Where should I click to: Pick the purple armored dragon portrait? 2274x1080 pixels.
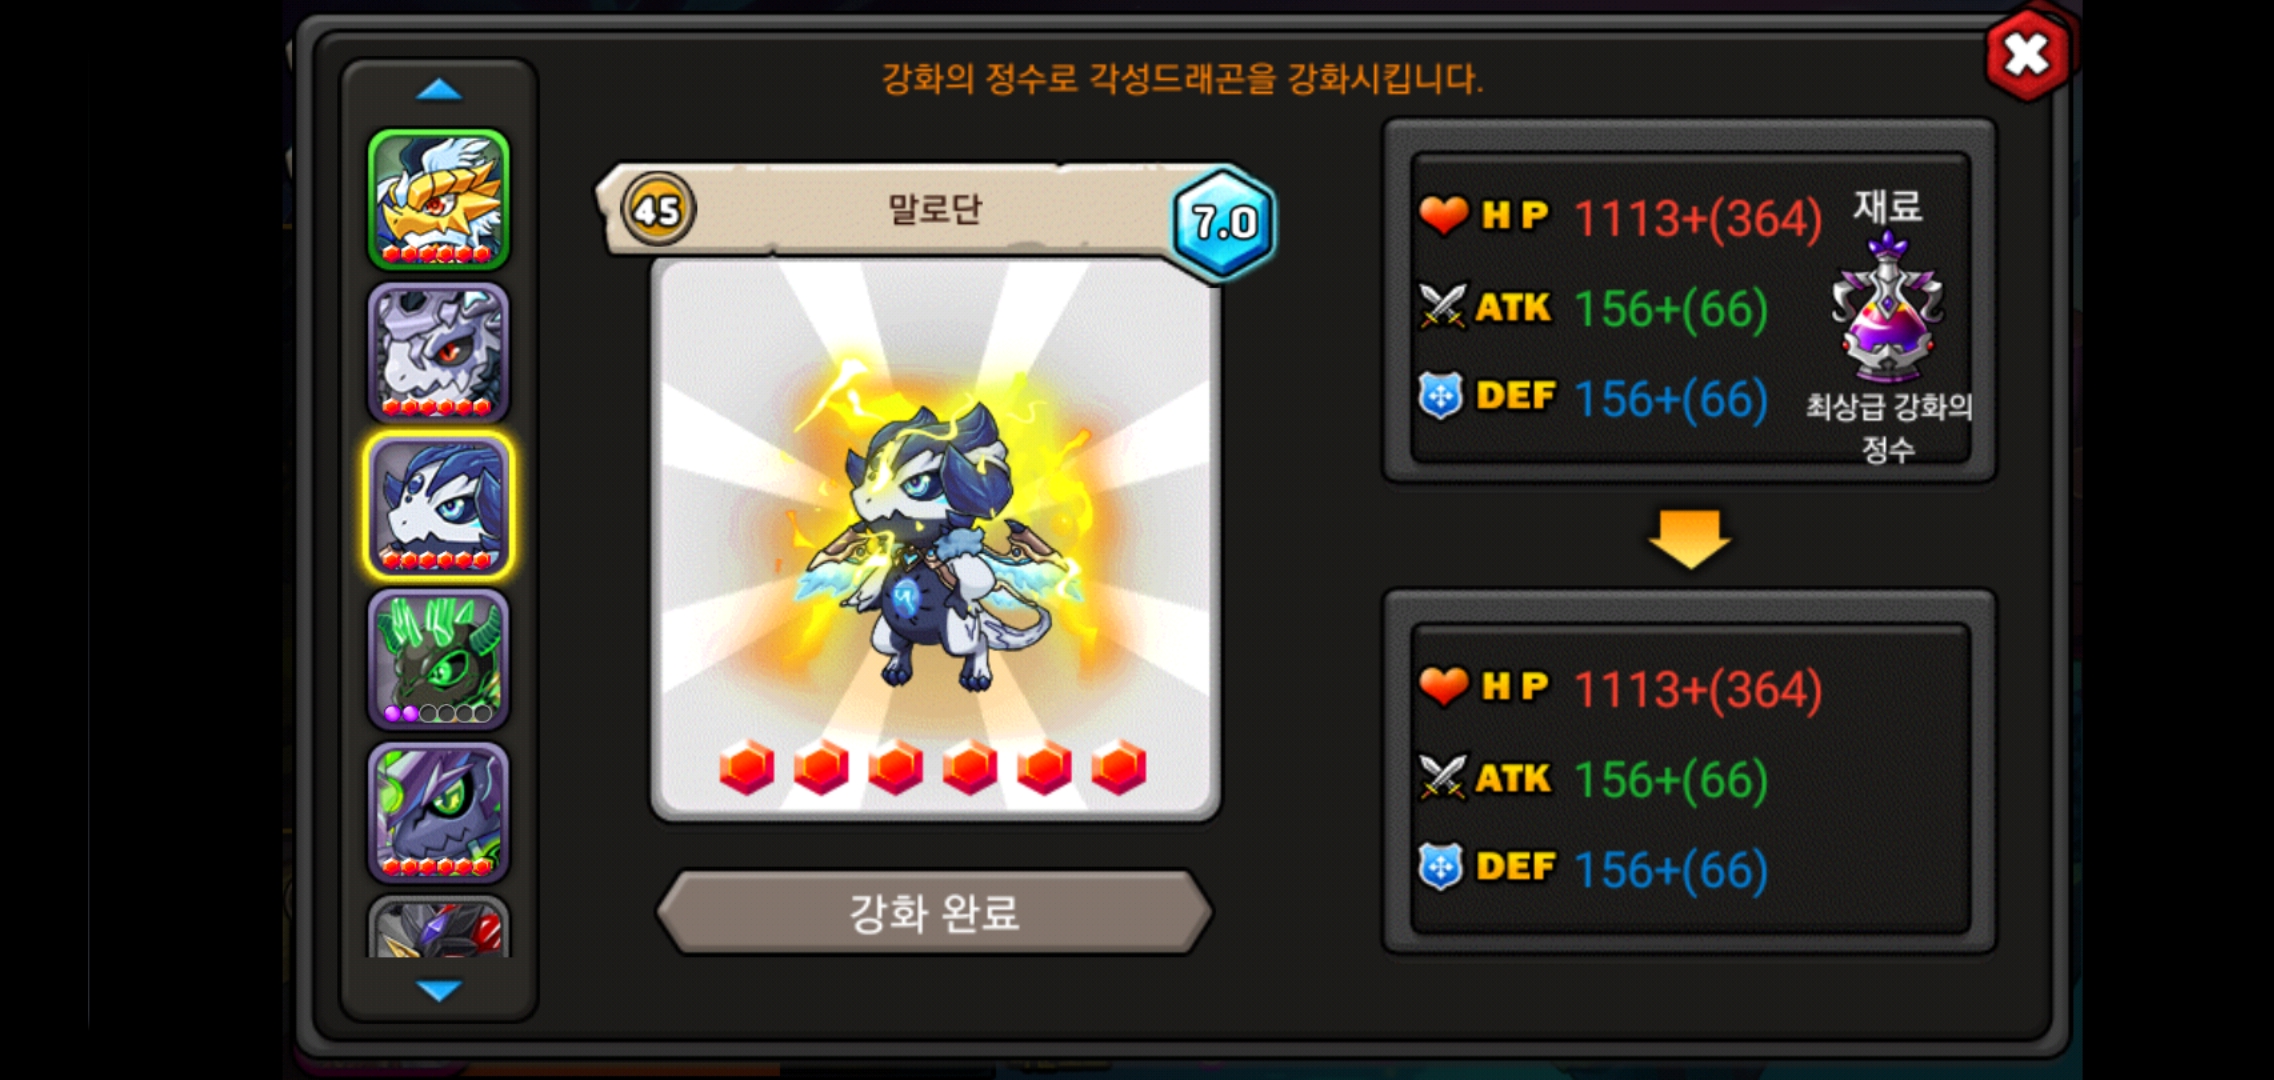click(x=439, y=813)
